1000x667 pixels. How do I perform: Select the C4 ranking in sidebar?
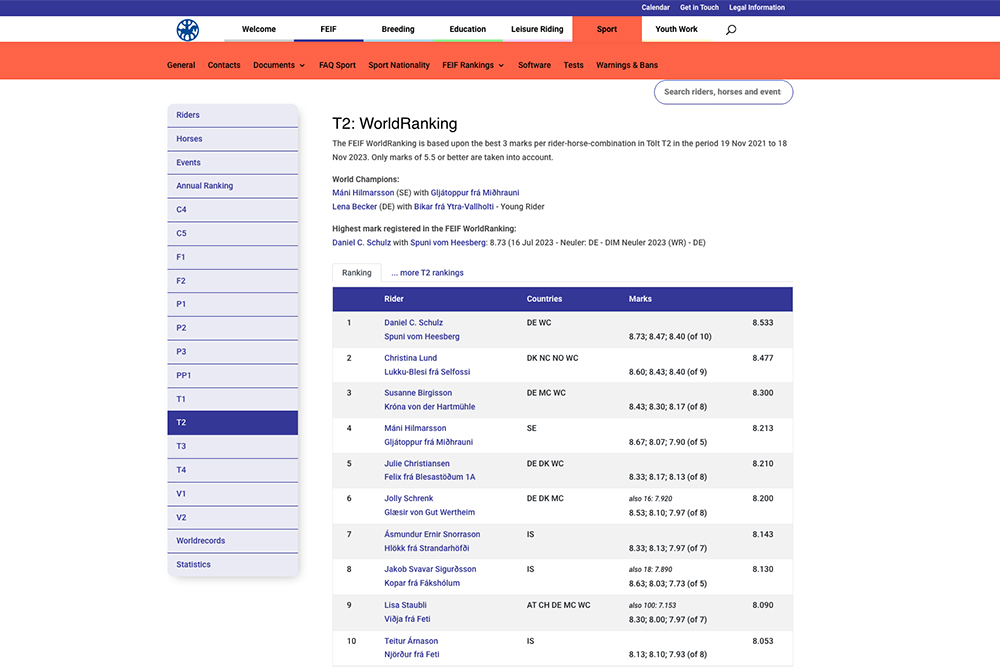tap(233, 210)
